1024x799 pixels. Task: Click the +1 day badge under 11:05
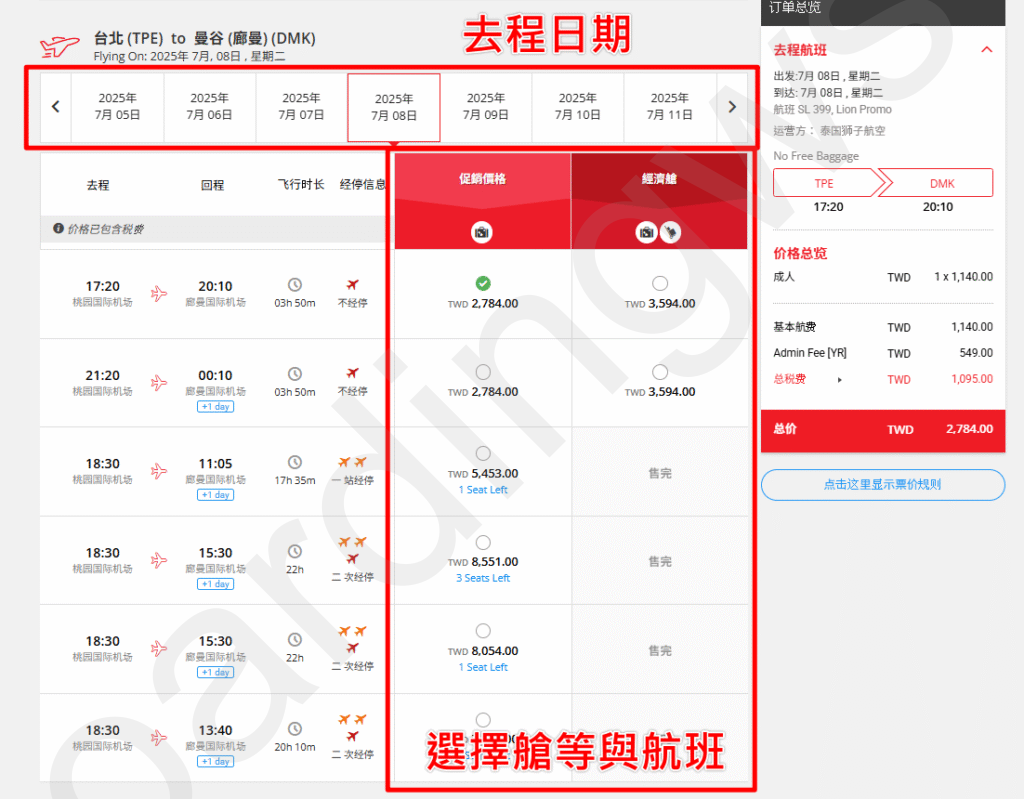[216, 495]
